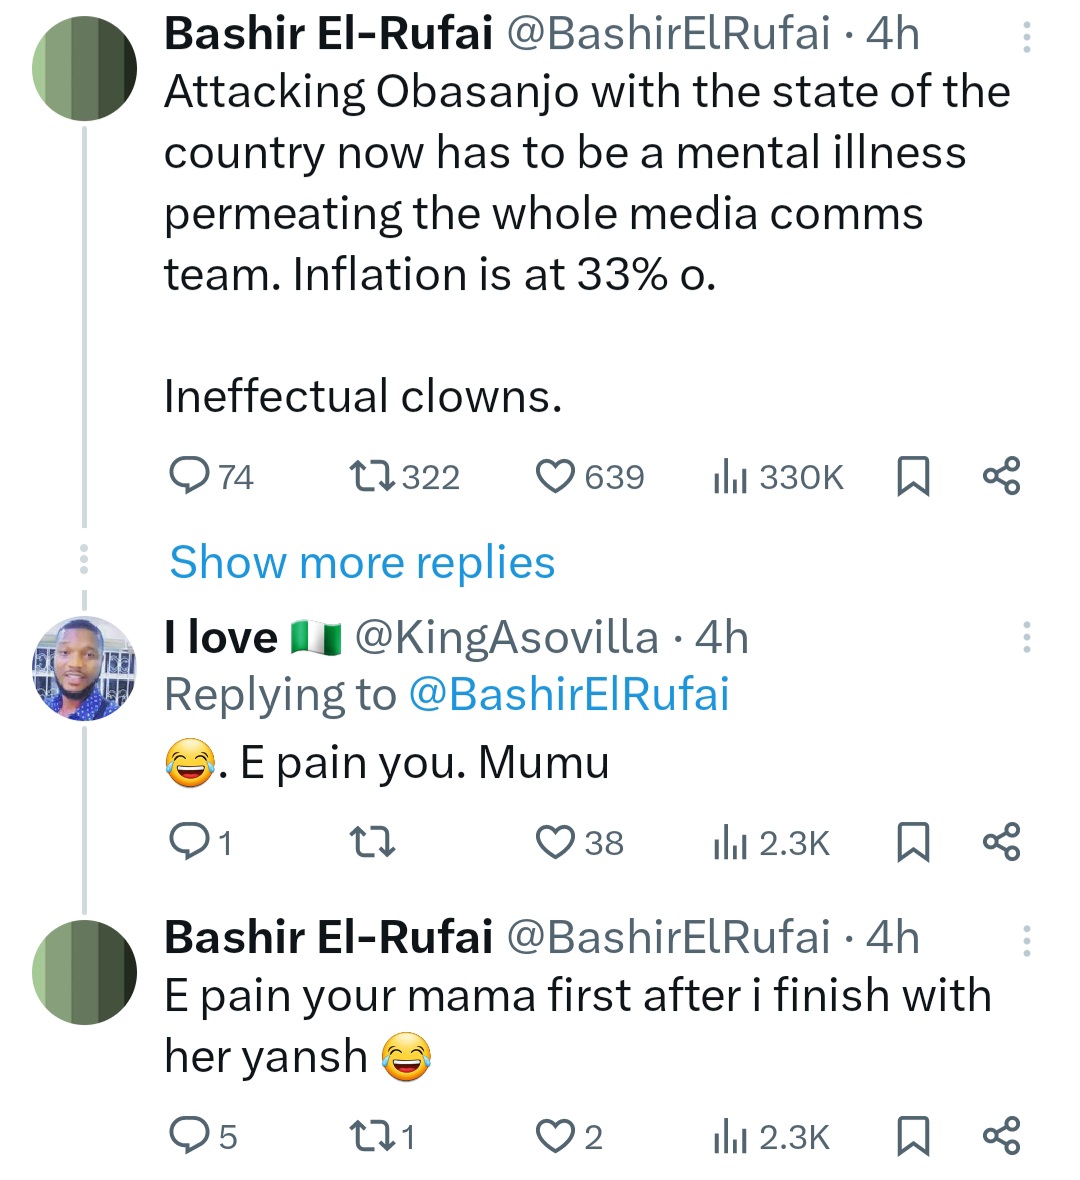The height and width of the screenshot is (1180, 1080).
Task: Expand Show more replies
Action: 362,562
